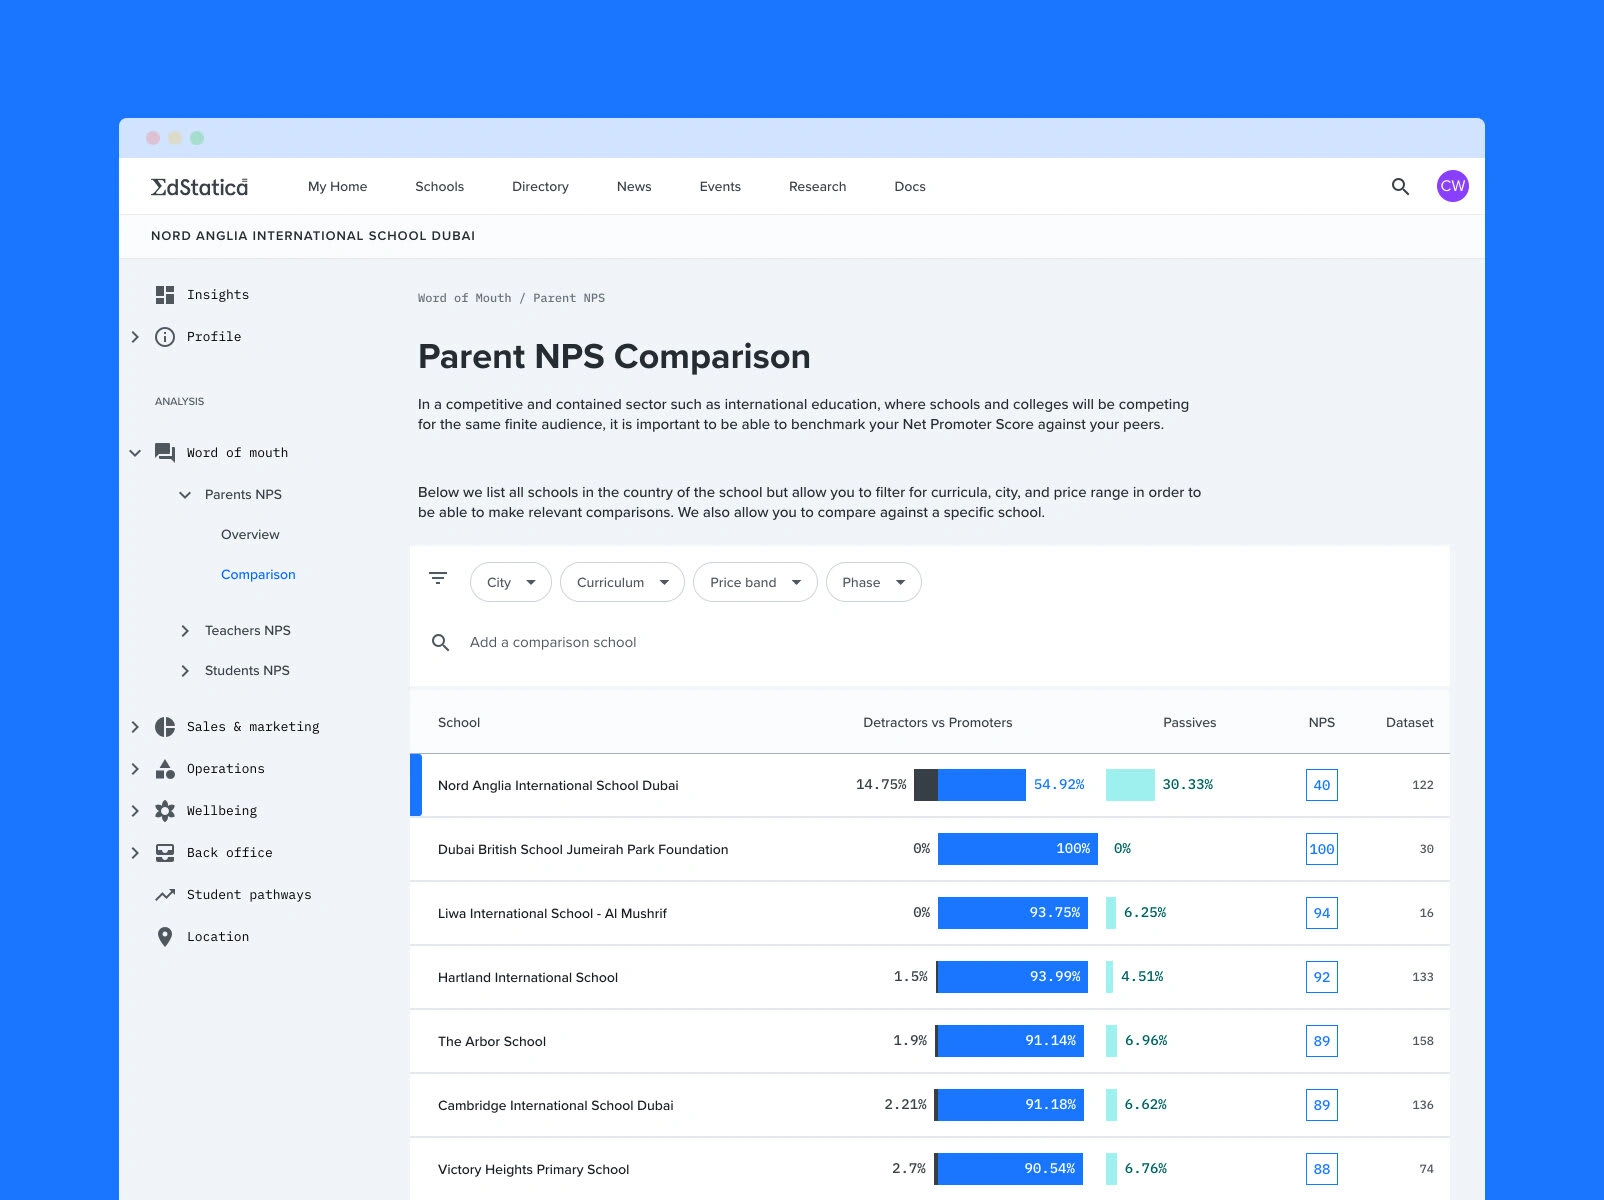1604x1200 pixels.
Task: Sort by Detractors vs Promoters column header
Action: (x=938, y=723)
